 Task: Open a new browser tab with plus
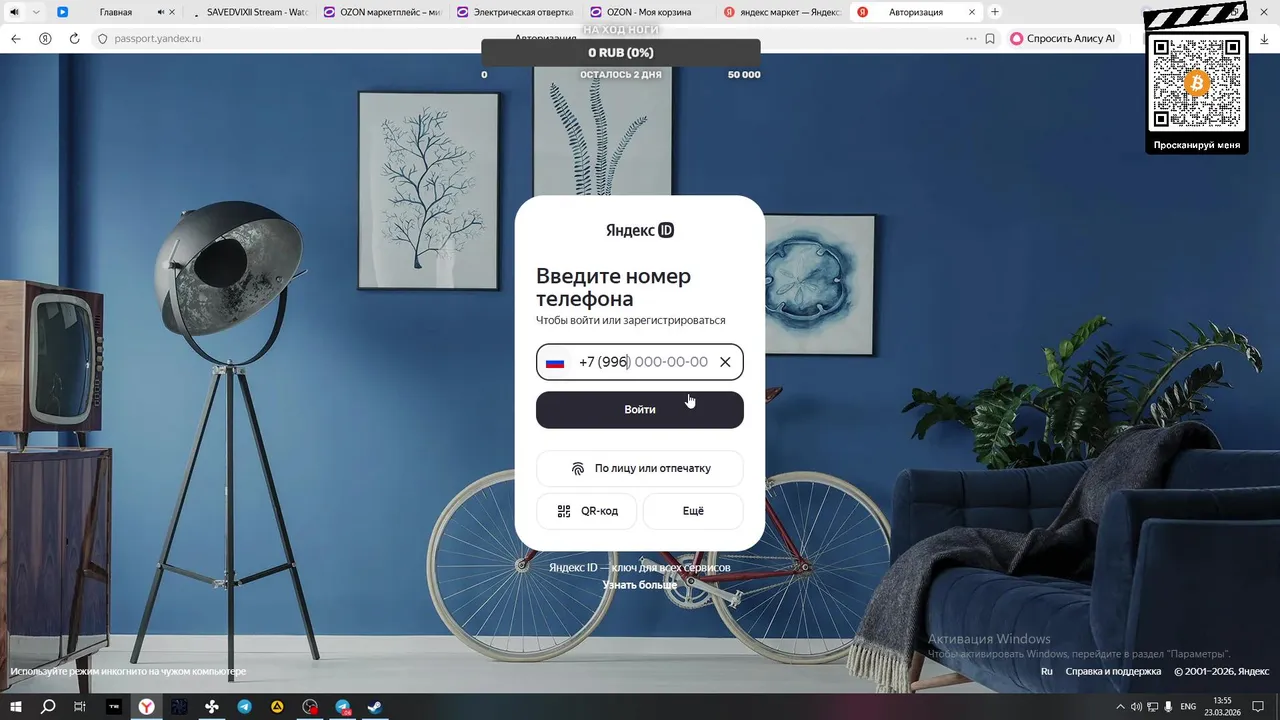pyautogui.click(x=995, y=12)
